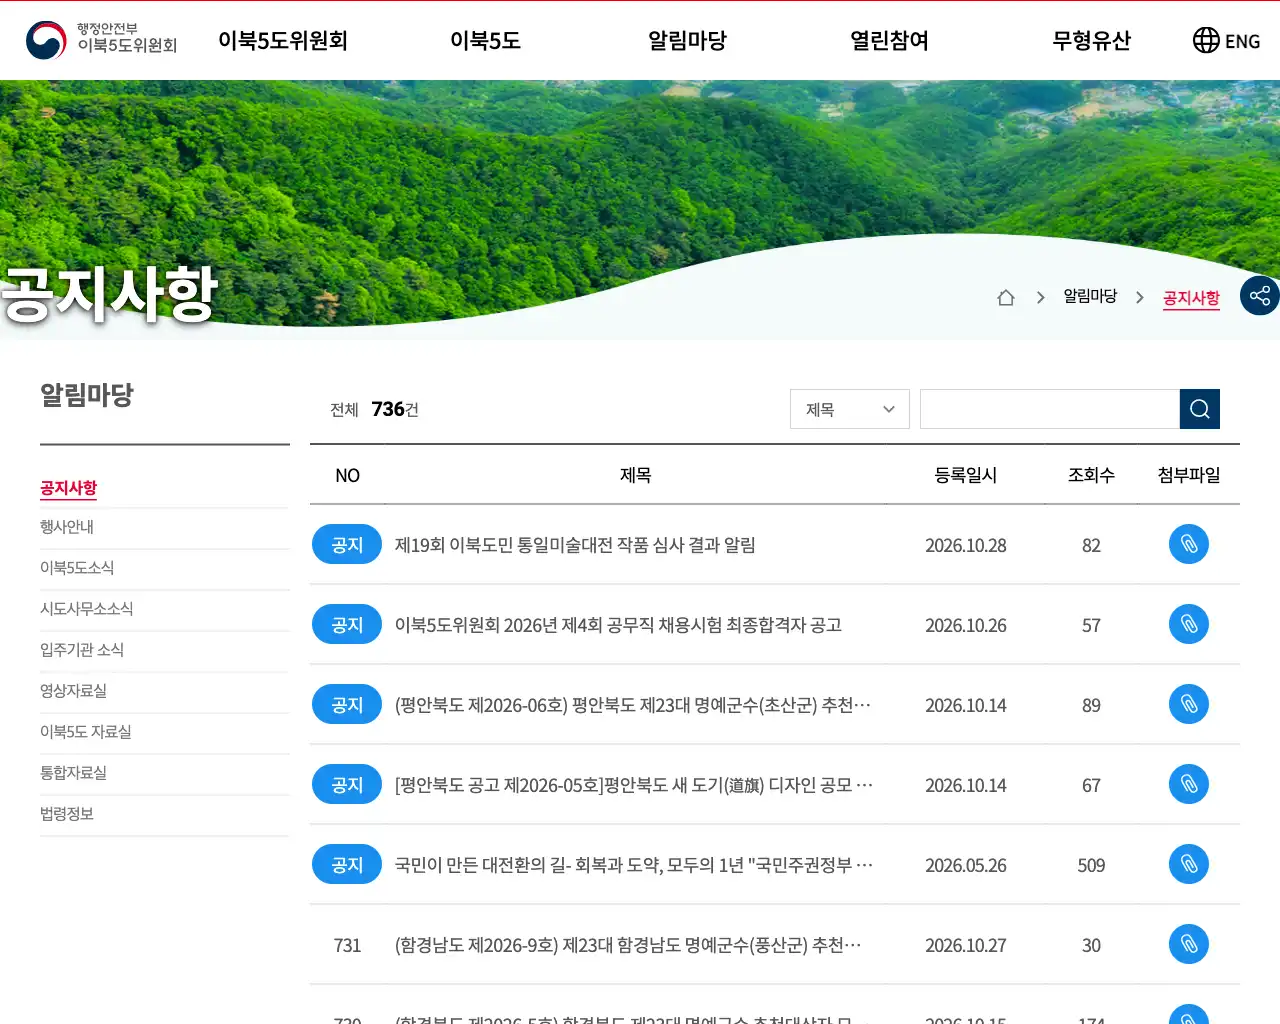Click the date 2026.05.26

click(966, 865)
